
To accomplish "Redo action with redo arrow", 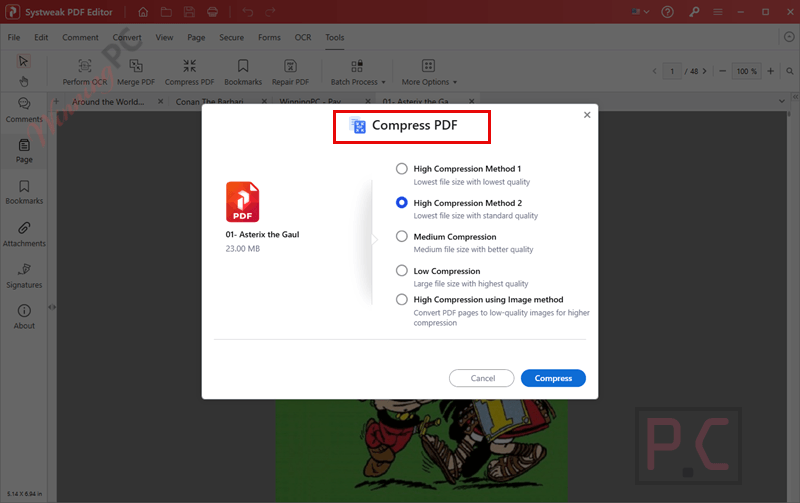I will click(x=270, y=12).
